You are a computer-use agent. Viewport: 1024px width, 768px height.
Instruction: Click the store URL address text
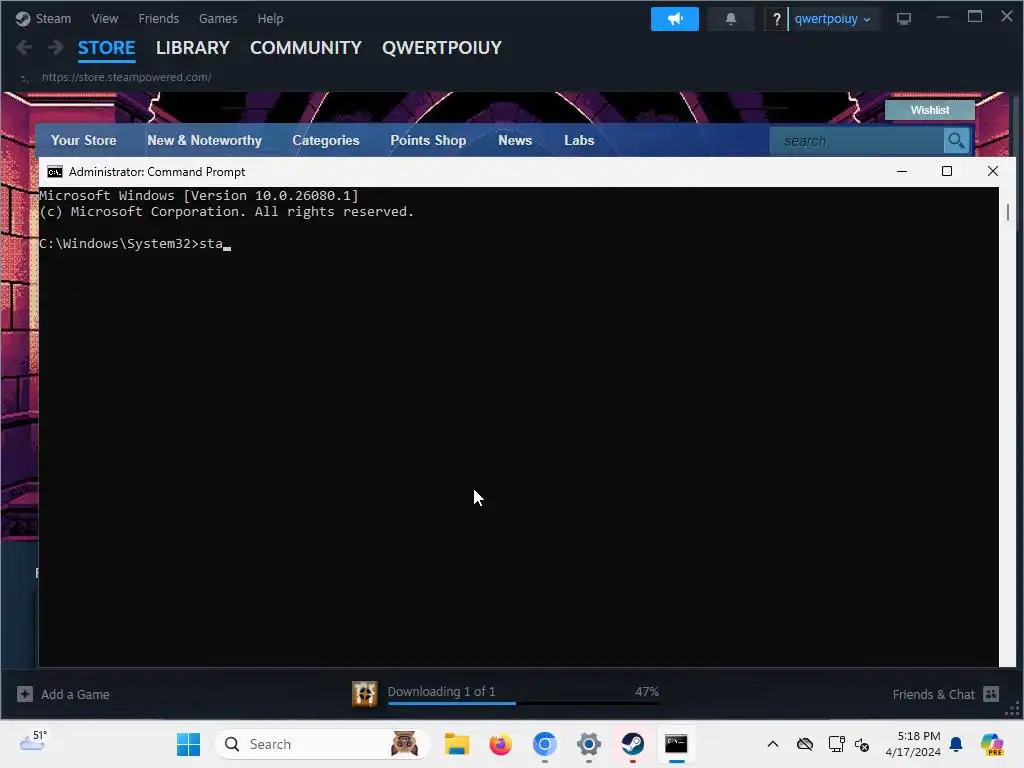point(127,77)
